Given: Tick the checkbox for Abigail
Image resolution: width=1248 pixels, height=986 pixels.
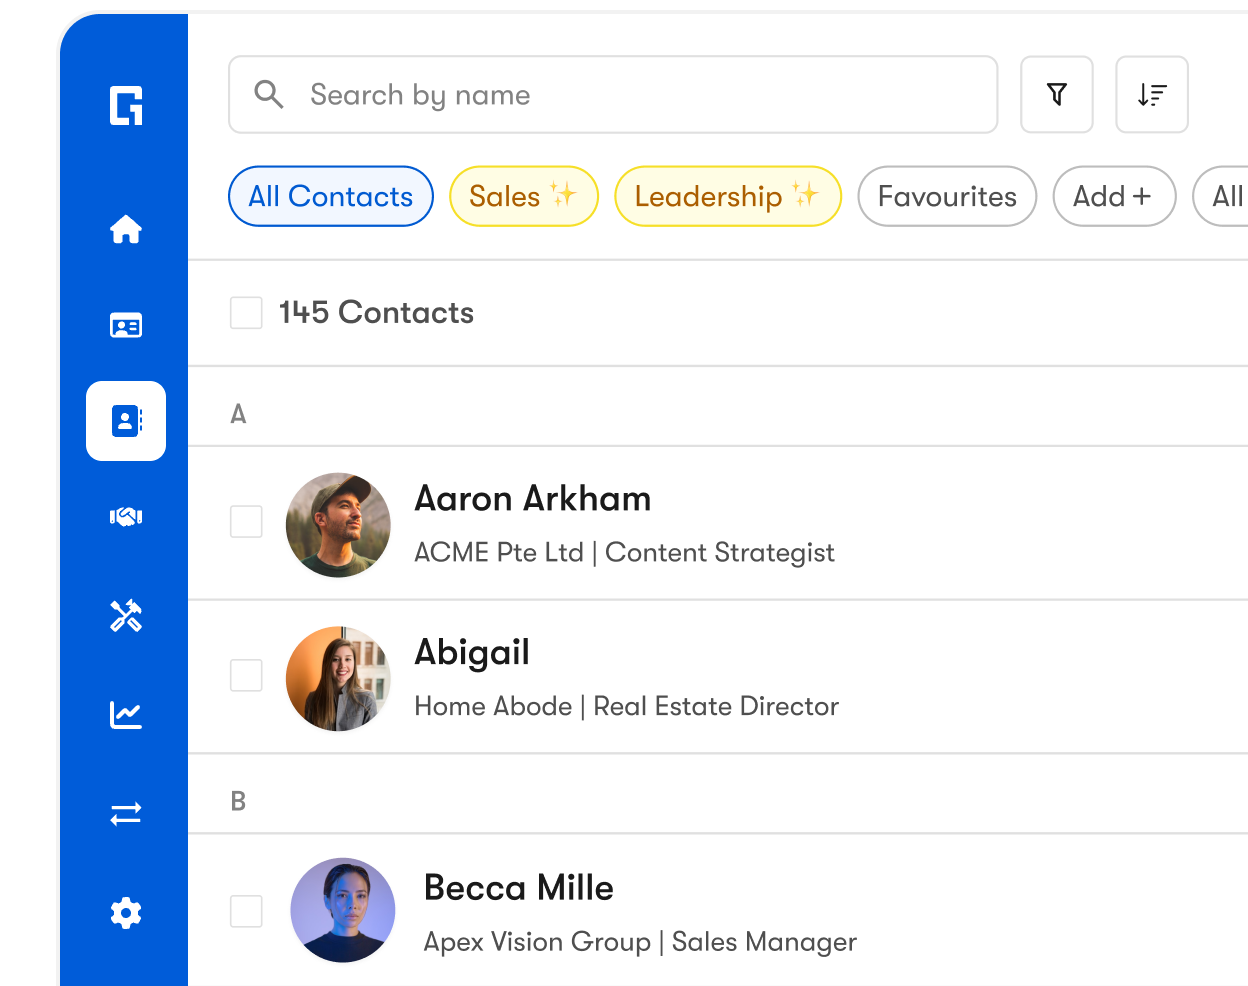Looking at the screenshot, I should point(246,675).
